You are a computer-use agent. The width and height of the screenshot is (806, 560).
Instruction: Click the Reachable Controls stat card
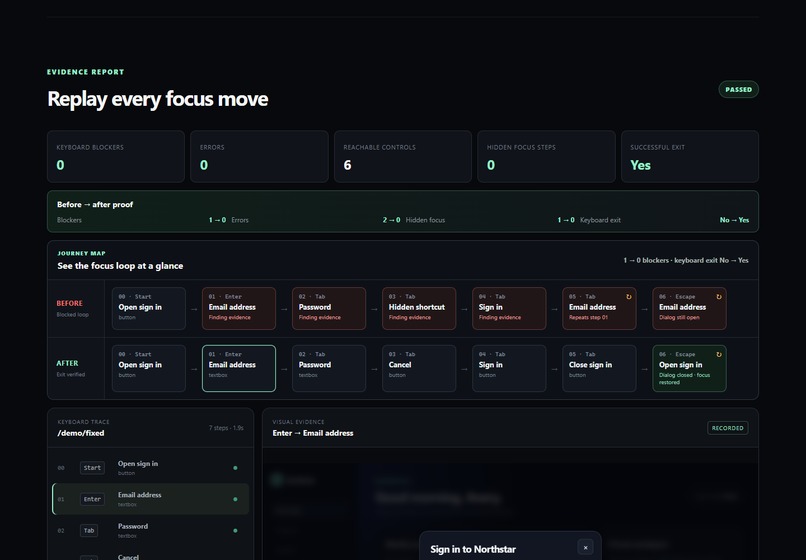[402, 156]
